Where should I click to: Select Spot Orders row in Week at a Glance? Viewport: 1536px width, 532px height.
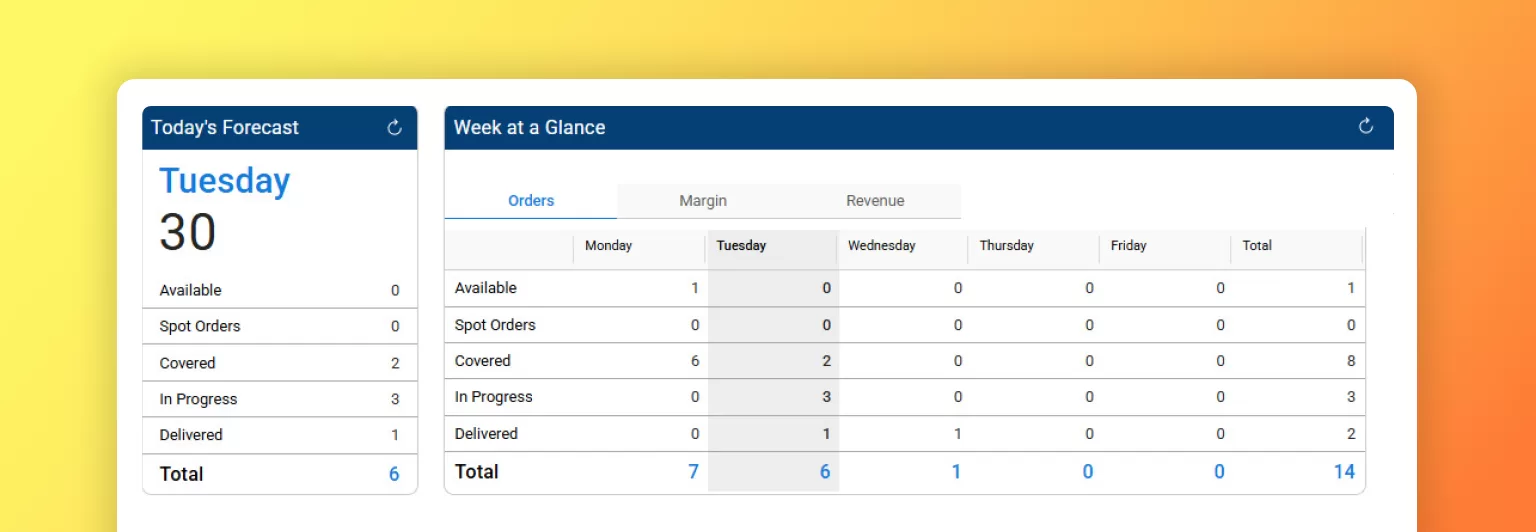coord(495,325)
